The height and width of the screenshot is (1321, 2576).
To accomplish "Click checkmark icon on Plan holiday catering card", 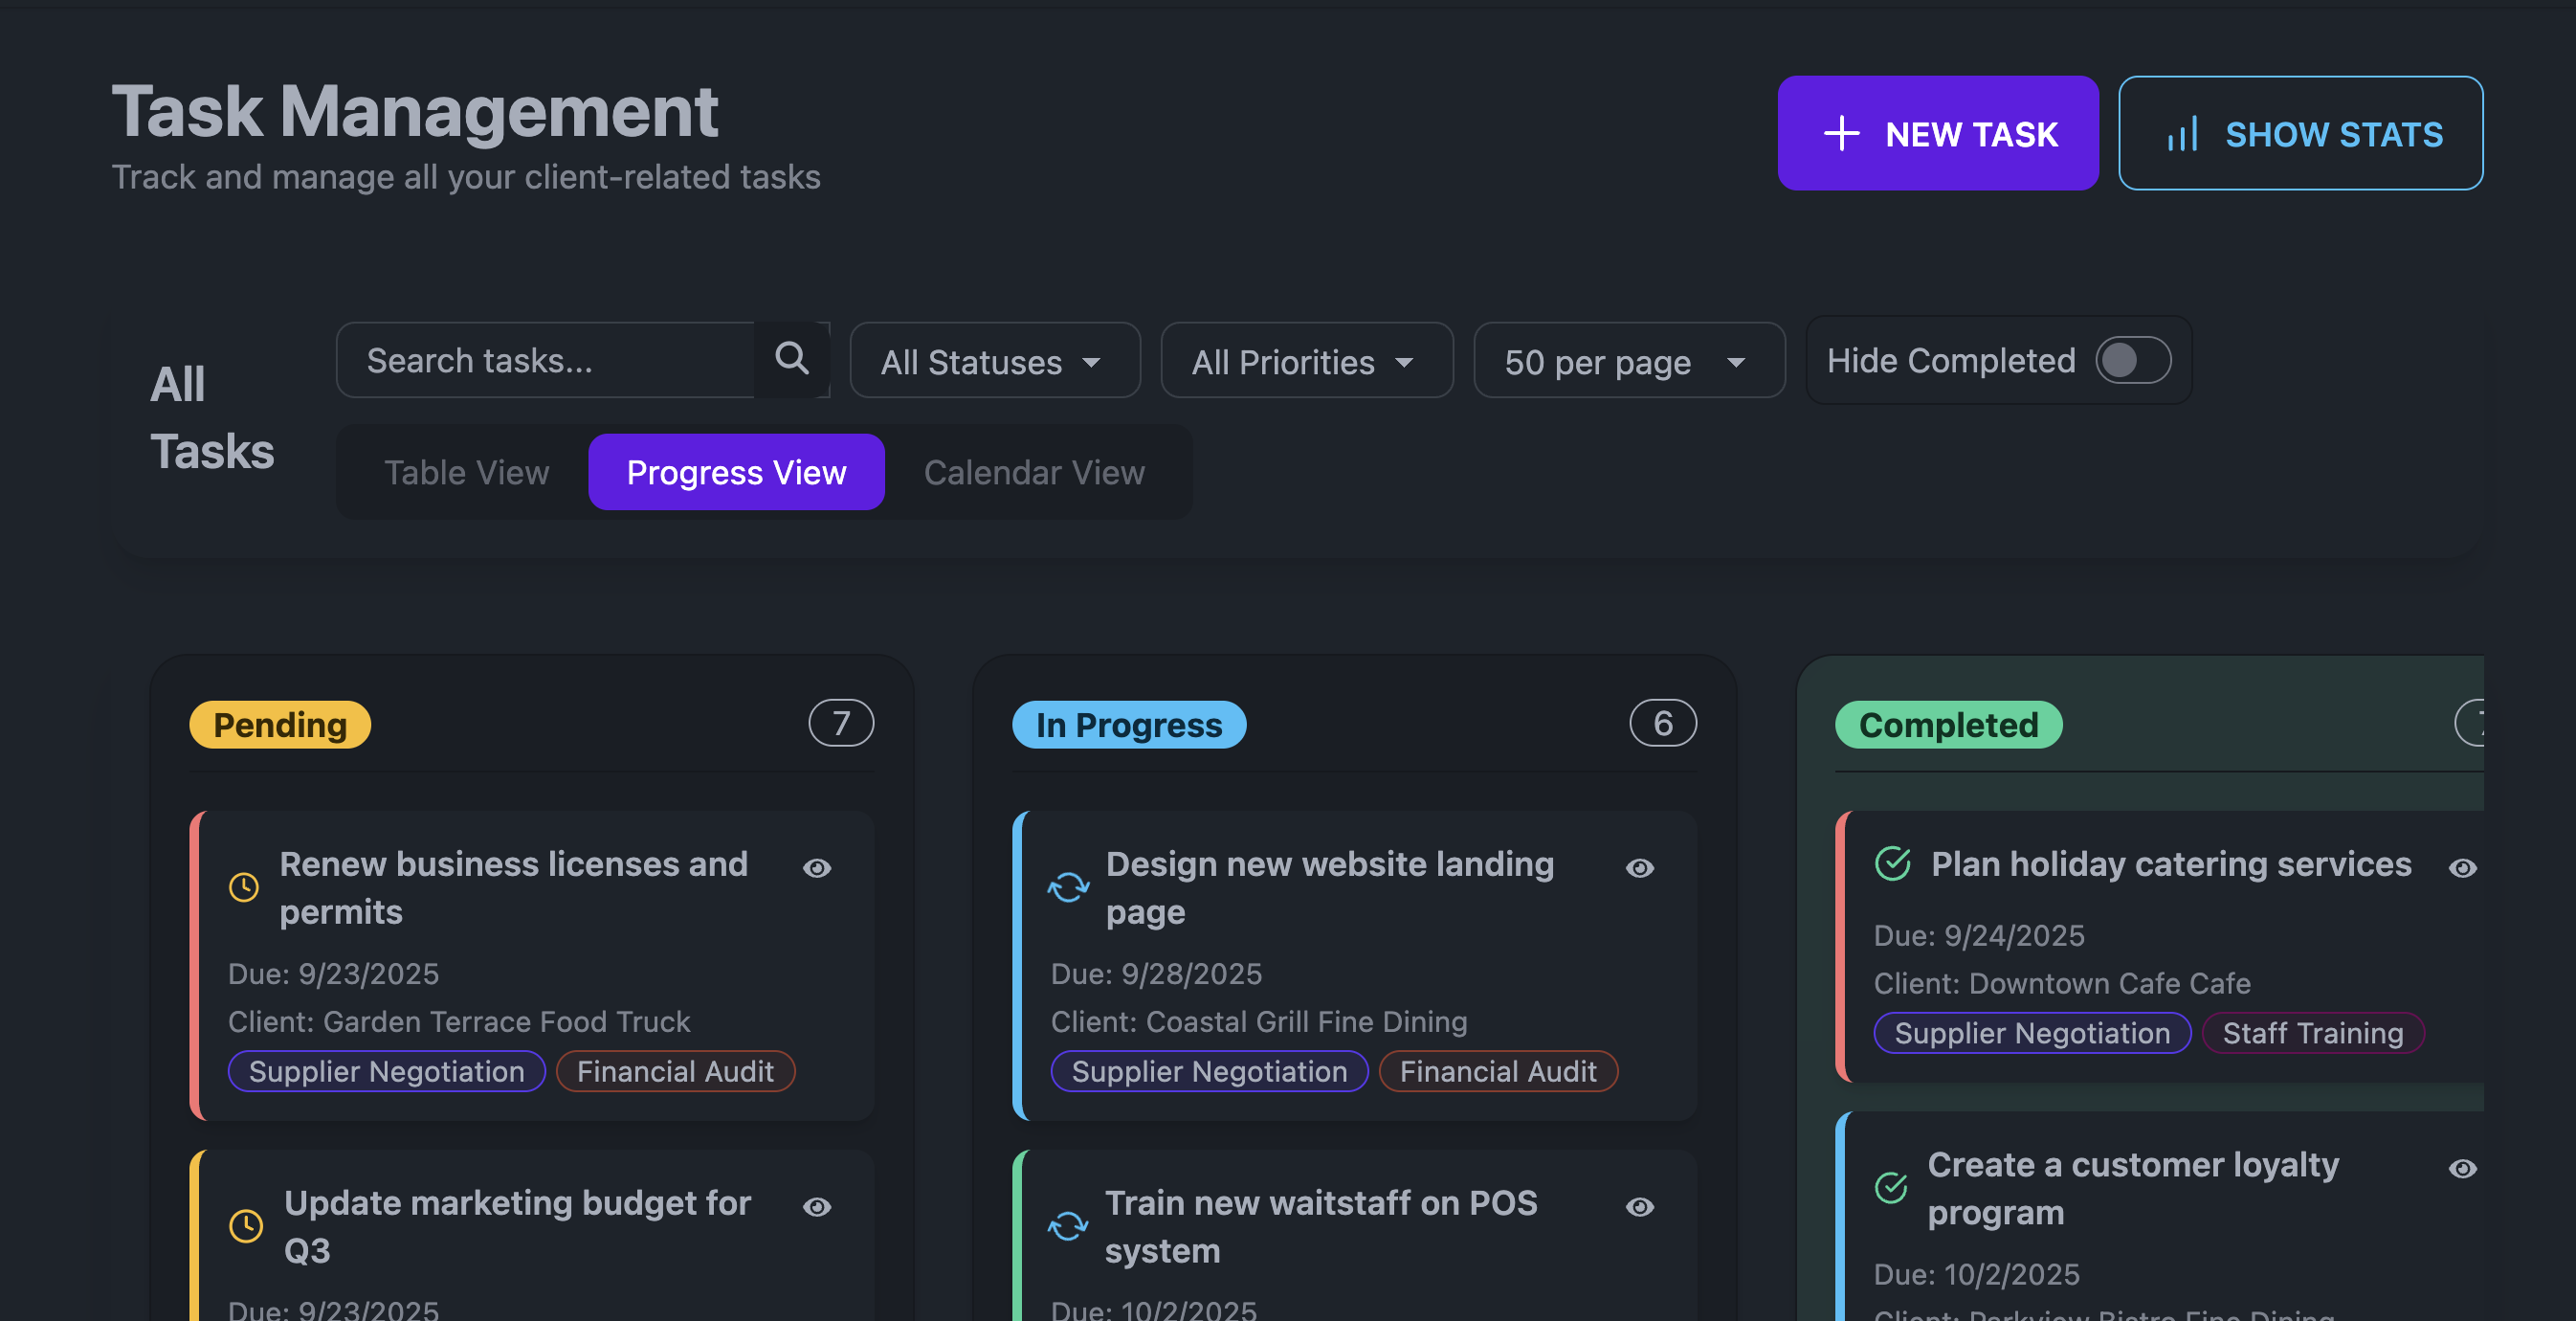I will click(x=1892, y=863).
